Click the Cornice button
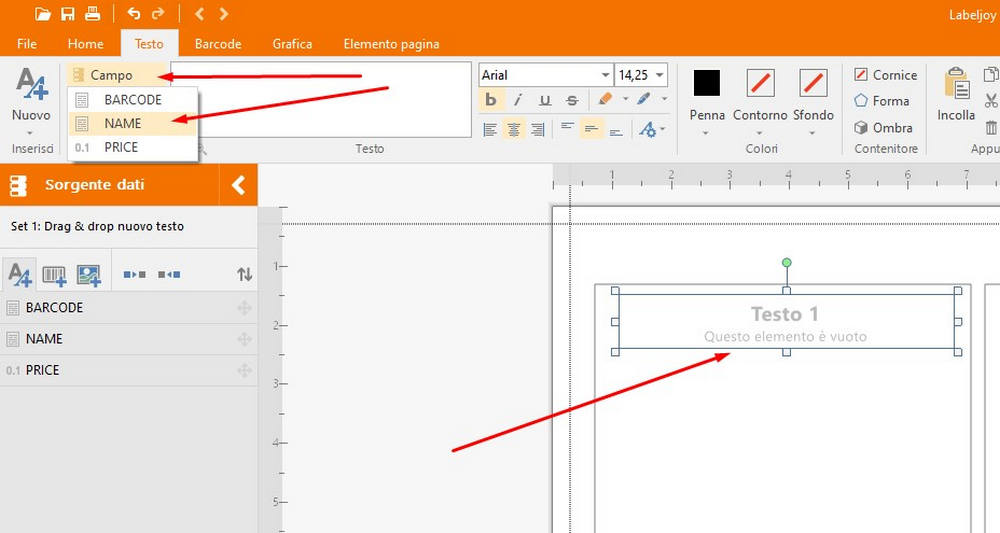 click(x=885, y=75)
